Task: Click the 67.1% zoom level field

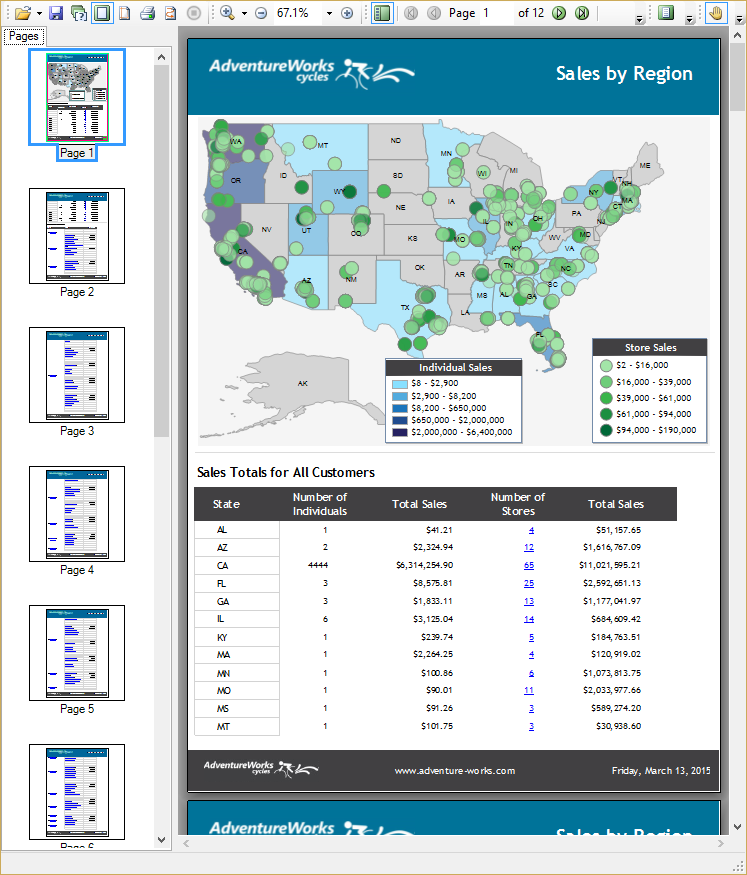Action: tap(297, 13)
